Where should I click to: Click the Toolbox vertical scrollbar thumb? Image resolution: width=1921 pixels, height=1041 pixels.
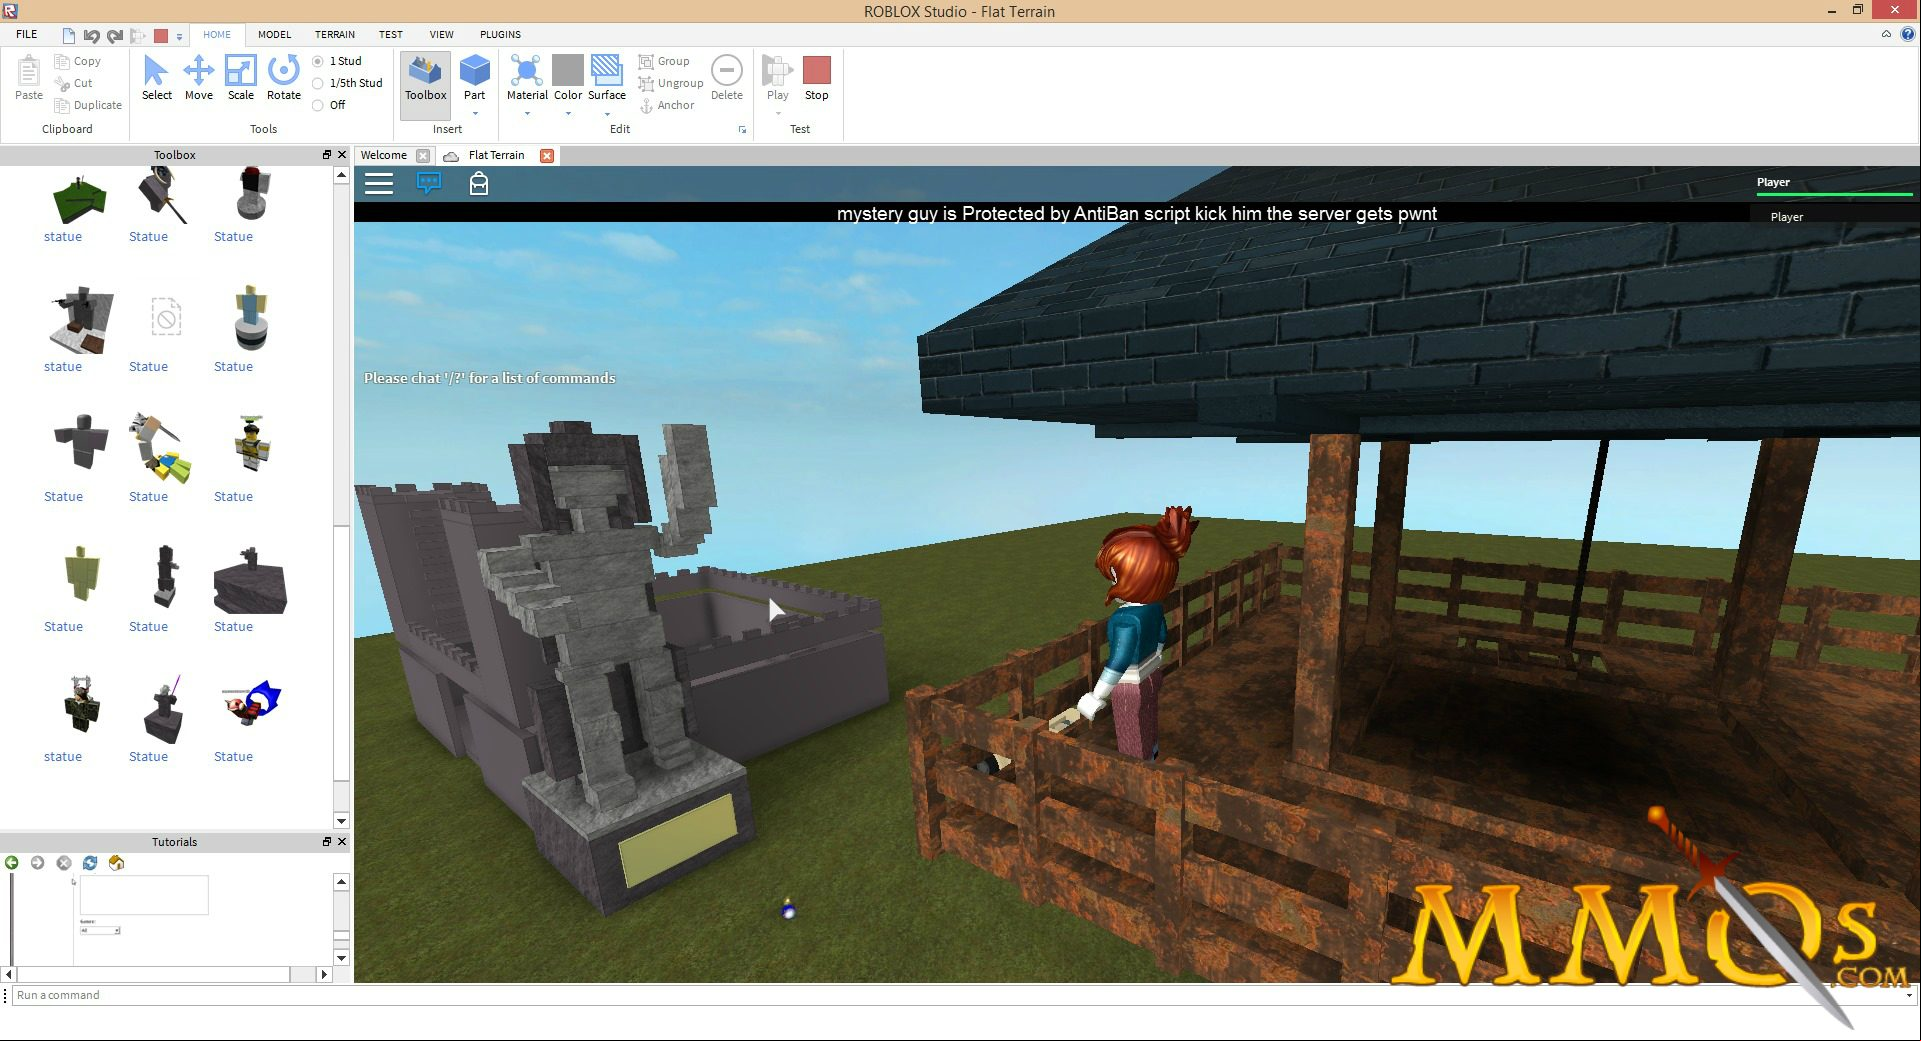click(x=341, y=653)
